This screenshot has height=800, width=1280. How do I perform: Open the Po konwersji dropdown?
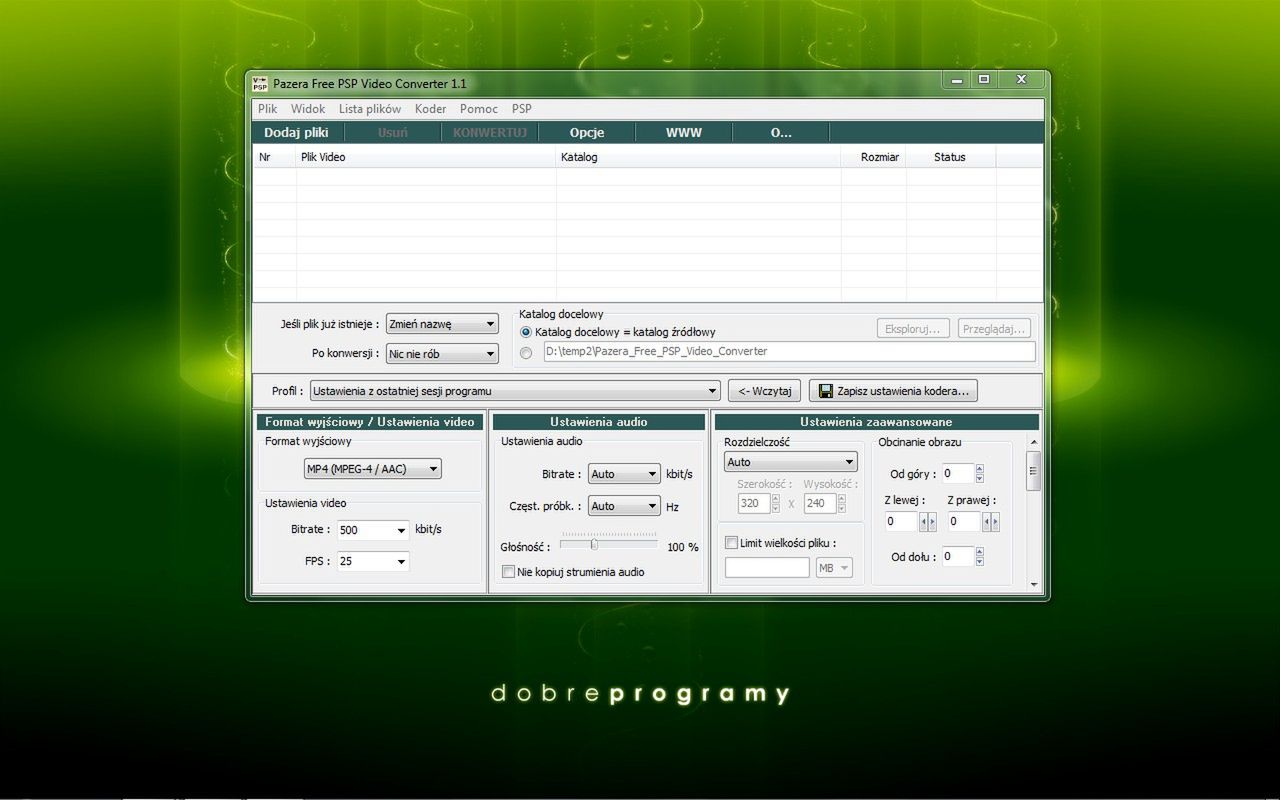tap(442, 353)
